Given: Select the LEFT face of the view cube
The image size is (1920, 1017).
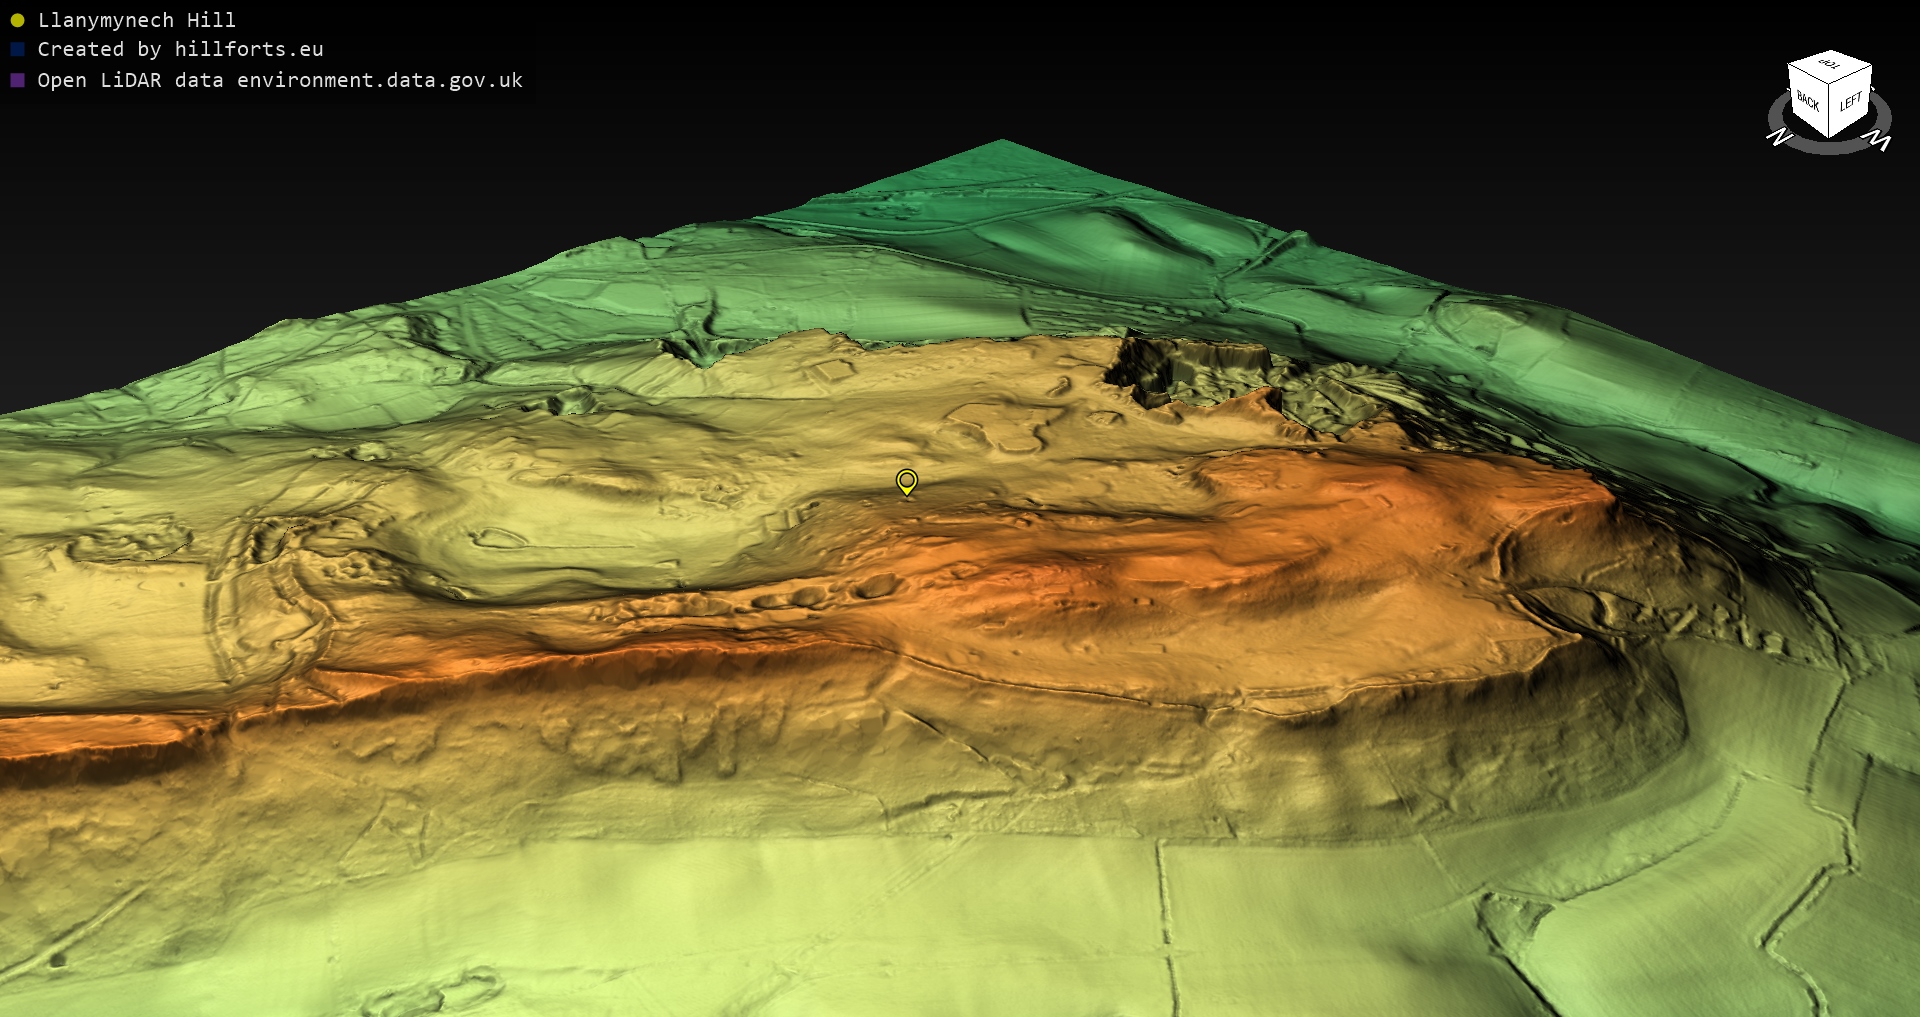Looking at the screenshot, I should point(1851,101).
